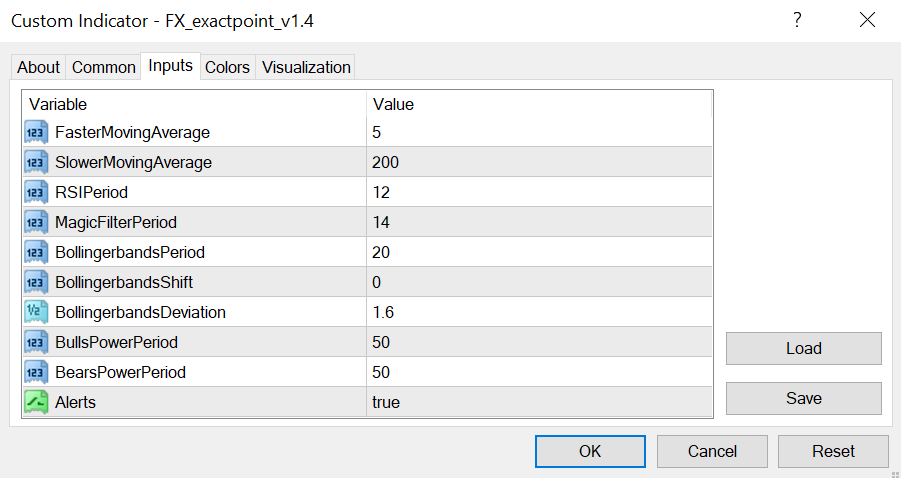Confirm with the OK button

point(590,451)
